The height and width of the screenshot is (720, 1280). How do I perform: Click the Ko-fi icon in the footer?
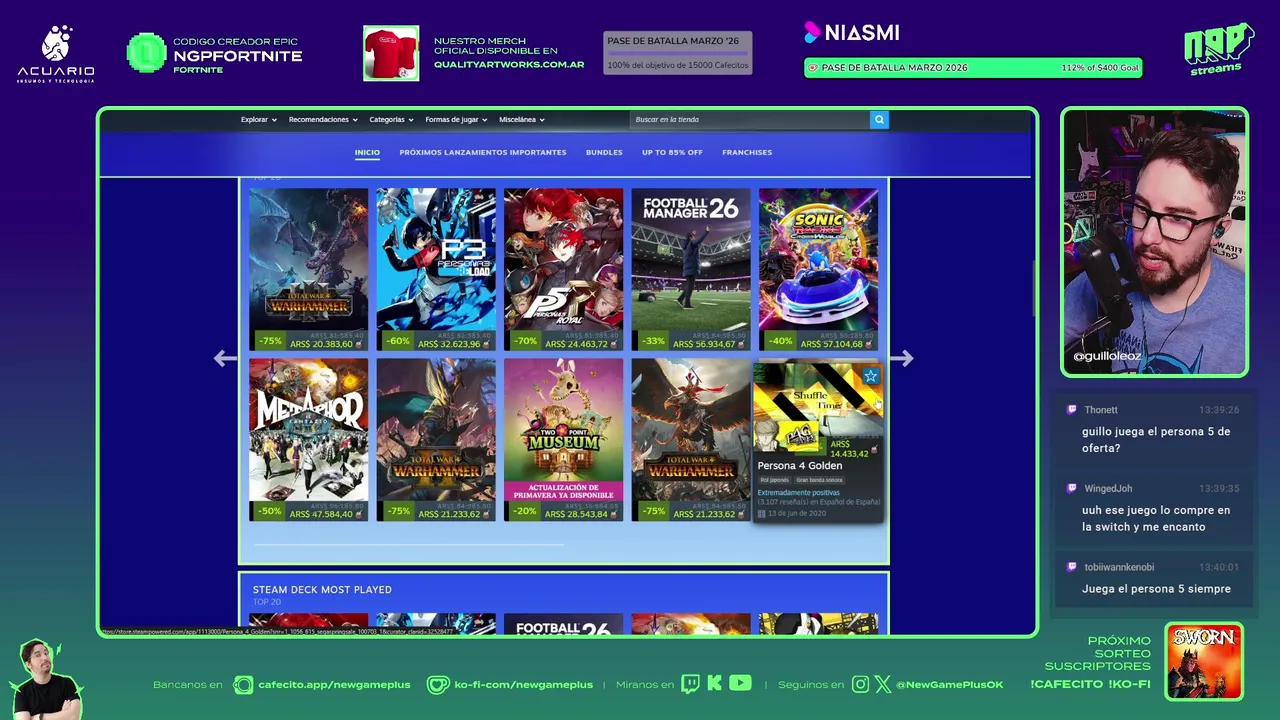(438, 684)
